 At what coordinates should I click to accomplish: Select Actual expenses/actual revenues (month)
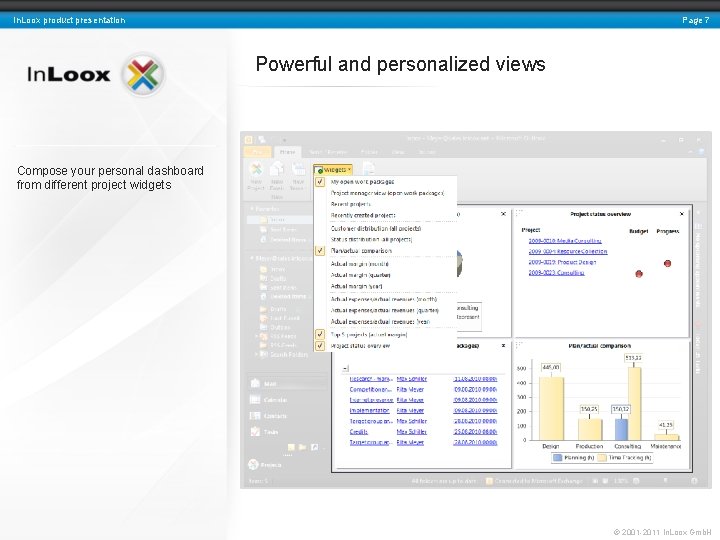click(383, 299)
